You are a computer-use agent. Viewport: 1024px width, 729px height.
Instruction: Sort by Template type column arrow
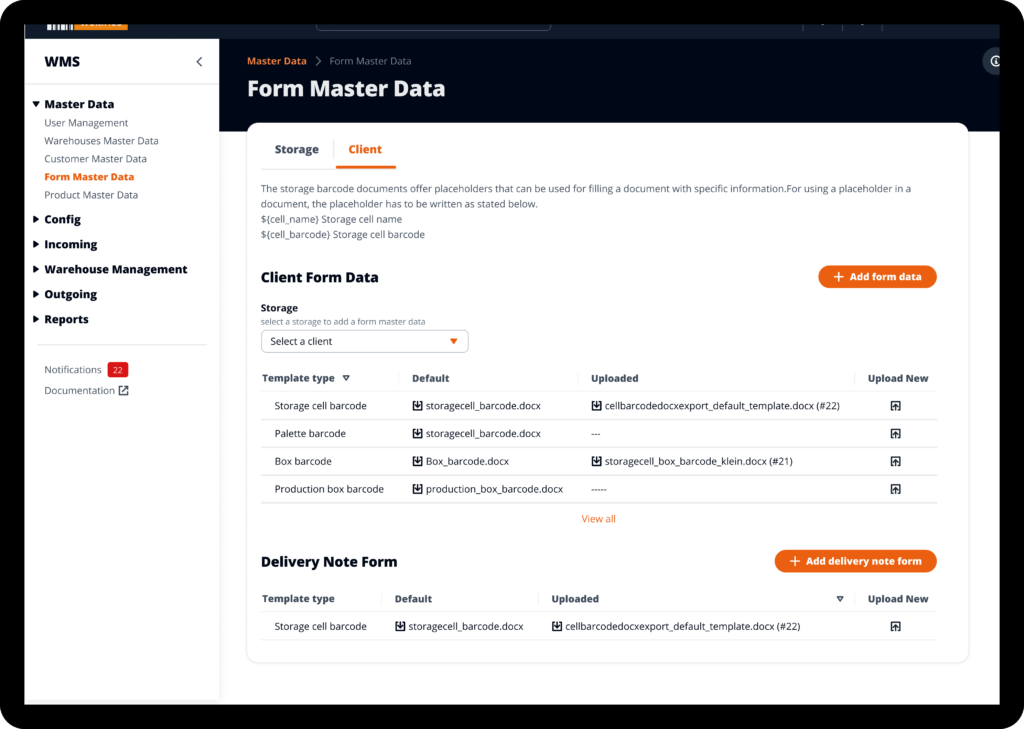pyautogui.click(x=346, y=379)
